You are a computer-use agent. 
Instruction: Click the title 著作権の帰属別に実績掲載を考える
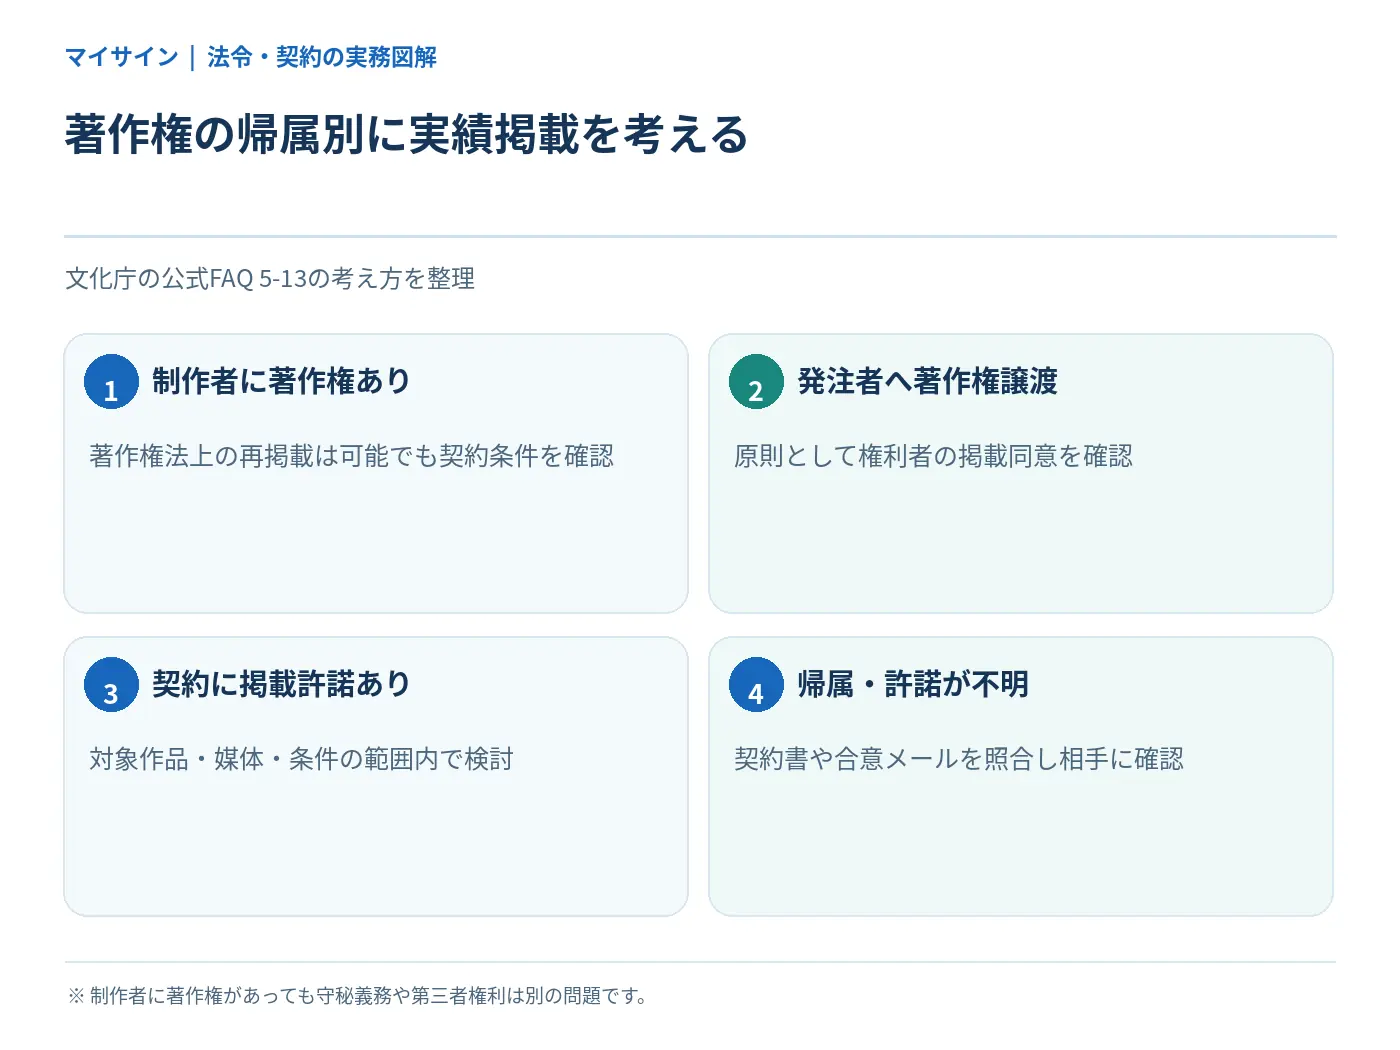coord(407,134)
